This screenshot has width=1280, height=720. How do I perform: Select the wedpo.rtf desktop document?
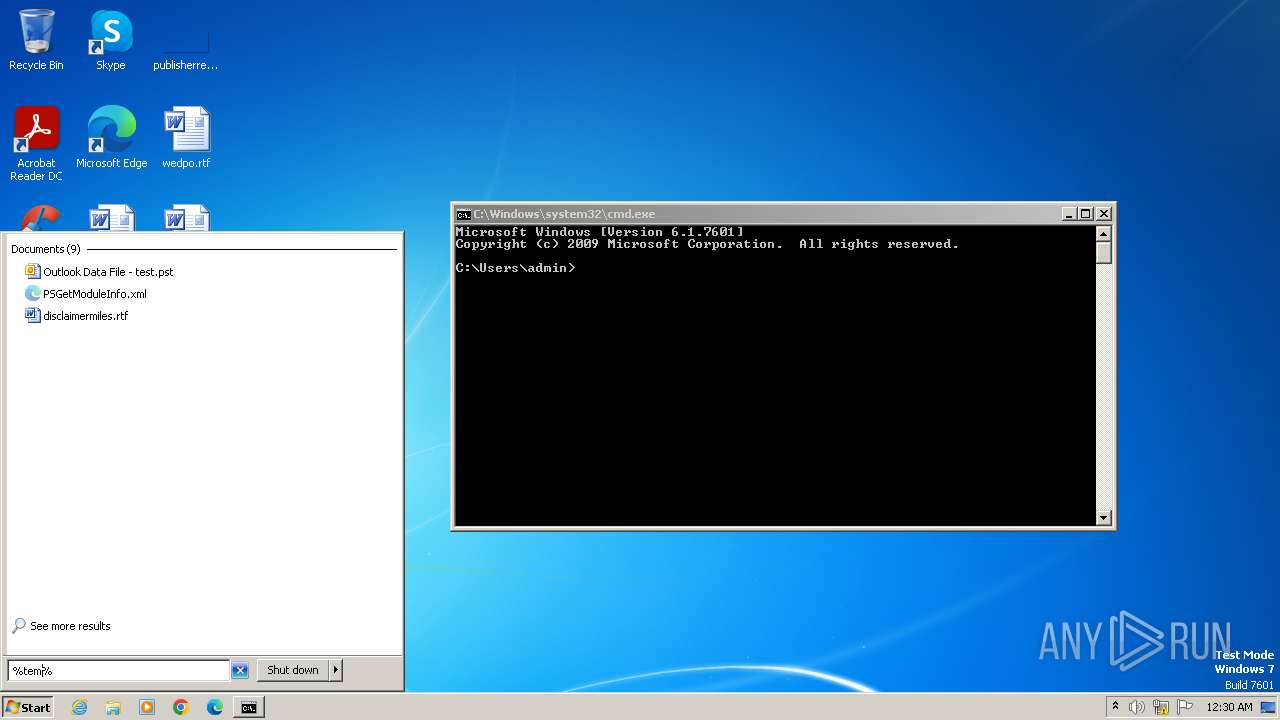186,138
